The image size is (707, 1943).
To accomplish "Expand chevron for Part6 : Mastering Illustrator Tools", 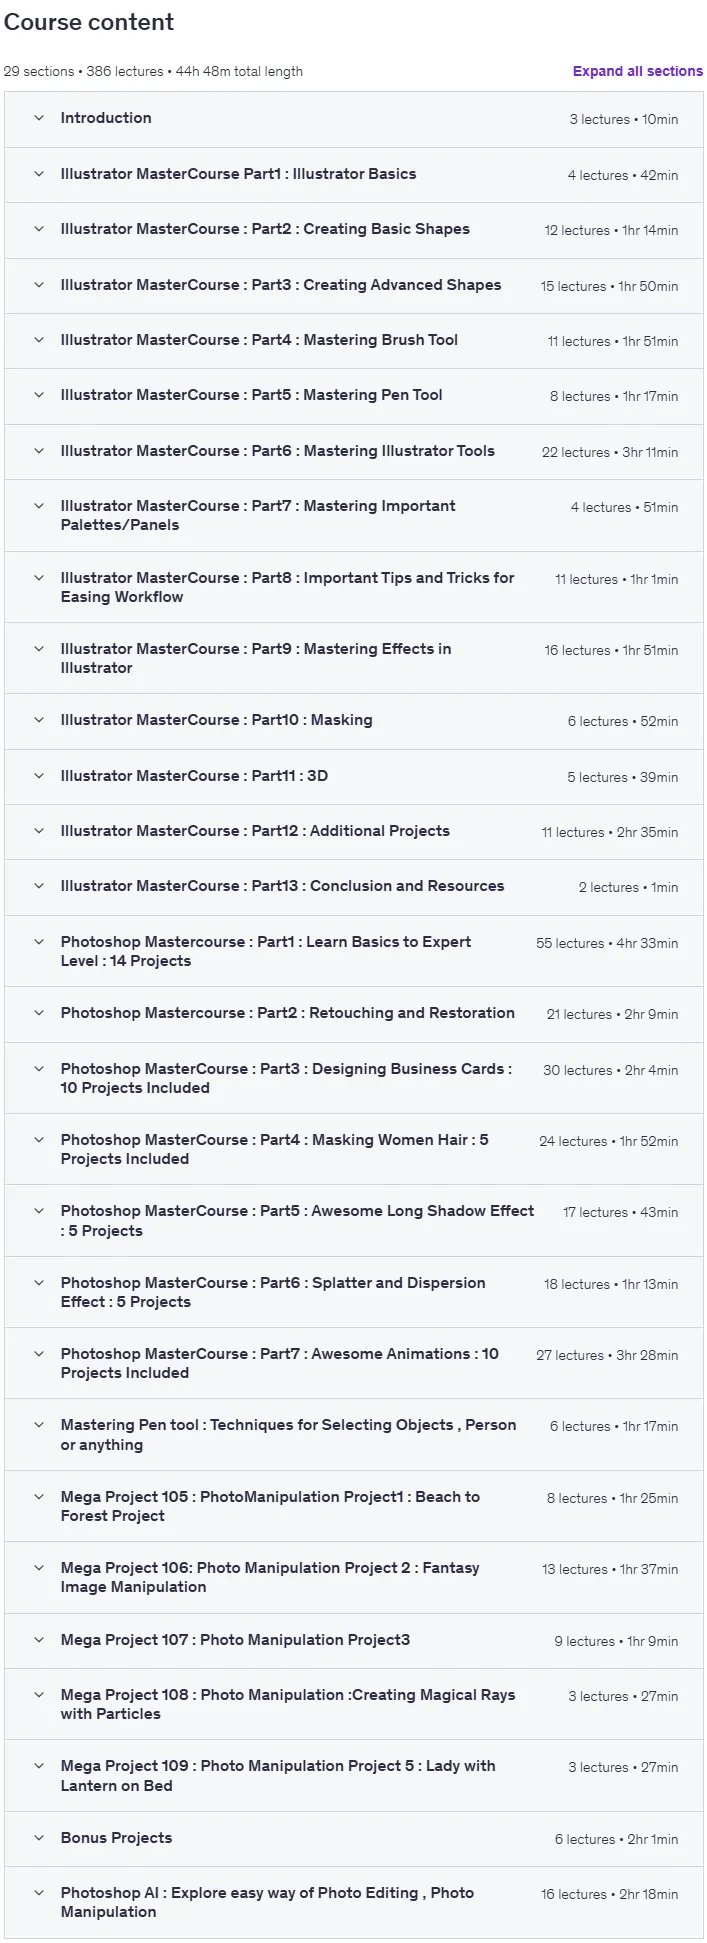I will [x=39, y=451].
